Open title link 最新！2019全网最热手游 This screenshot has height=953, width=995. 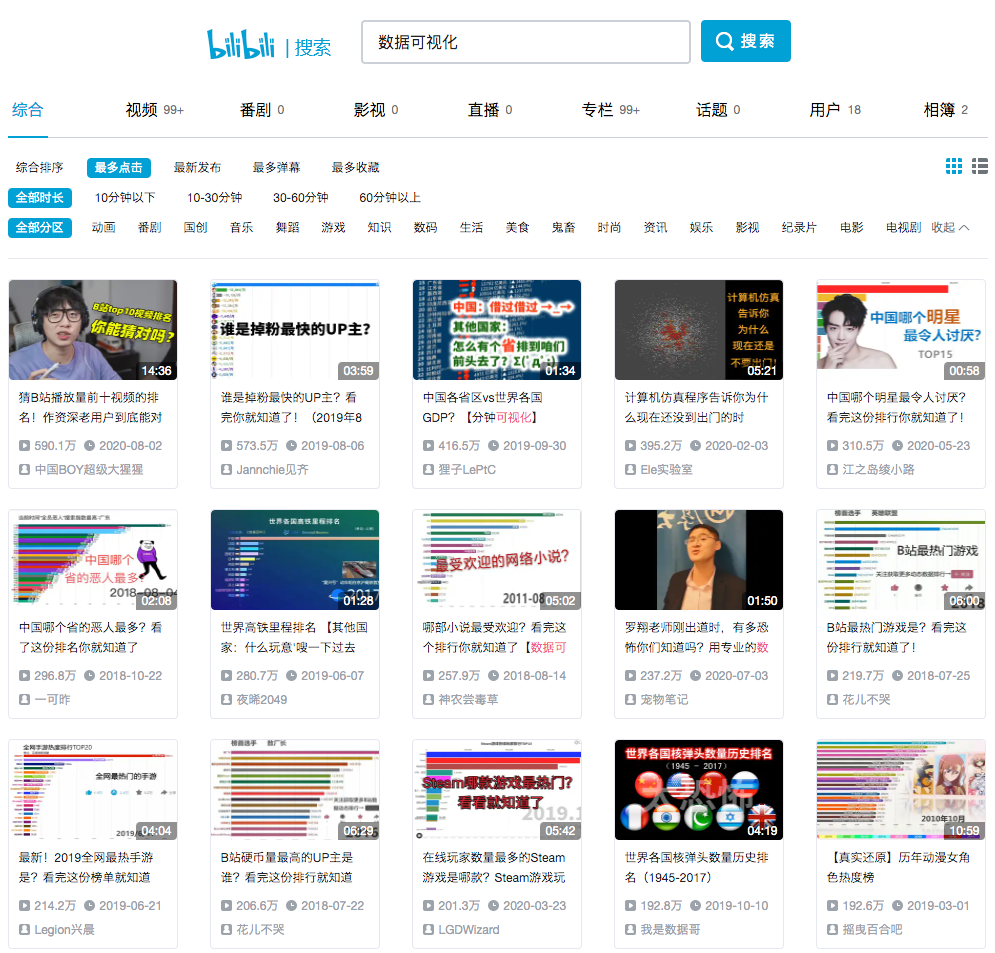pyautogui.click(x=86, y=867)
